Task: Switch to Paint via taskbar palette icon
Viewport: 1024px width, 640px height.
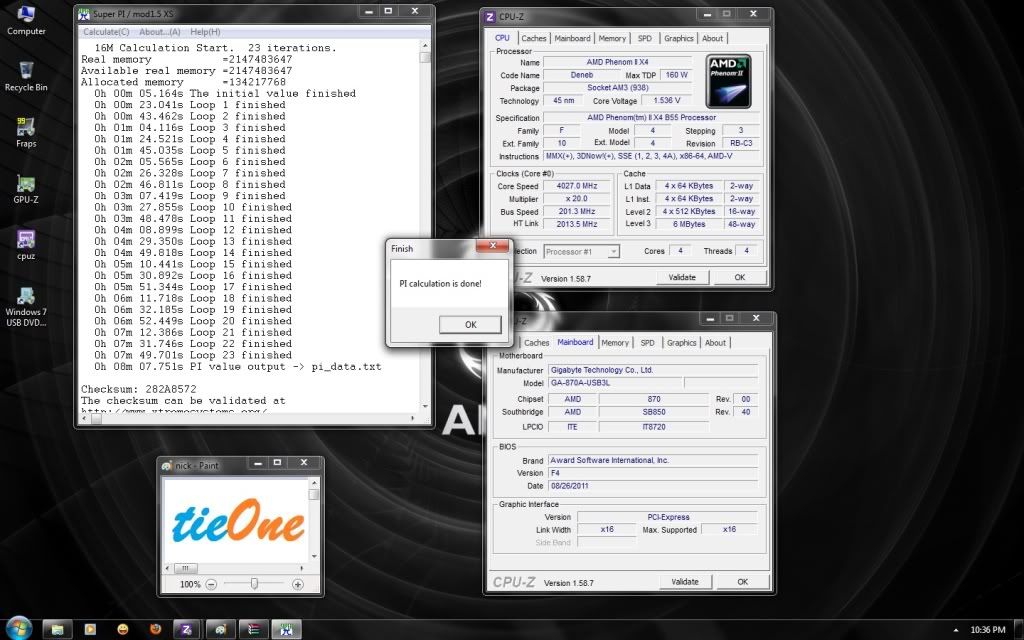Action: (x=221, y=629)
